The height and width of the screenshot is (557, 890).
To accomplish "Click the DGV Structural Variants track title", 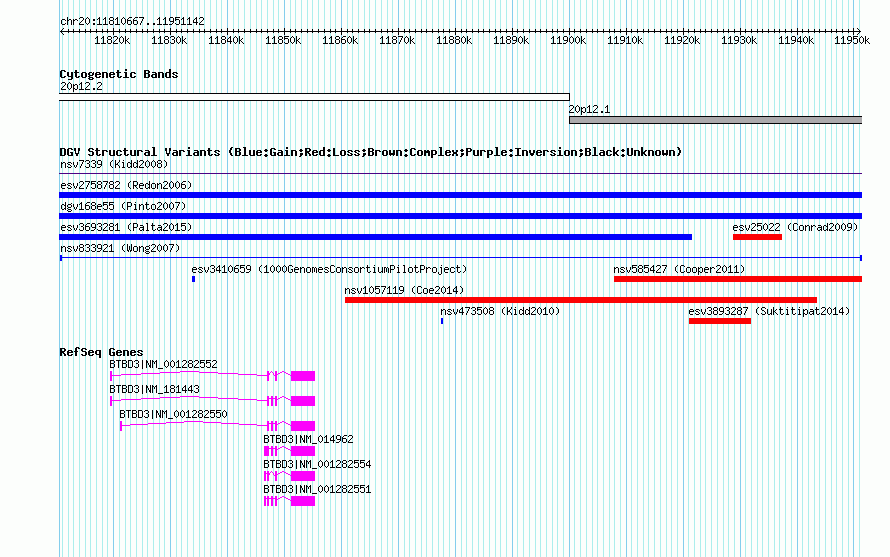I will point(371,152).
